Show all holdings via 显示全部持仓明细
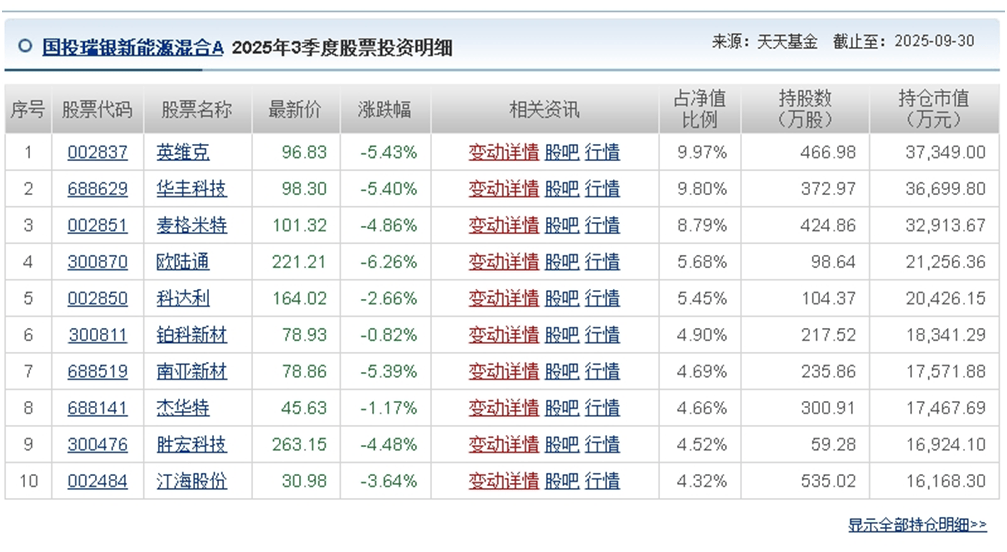The height and width of the screenshot is (552, 1007). 917,524
